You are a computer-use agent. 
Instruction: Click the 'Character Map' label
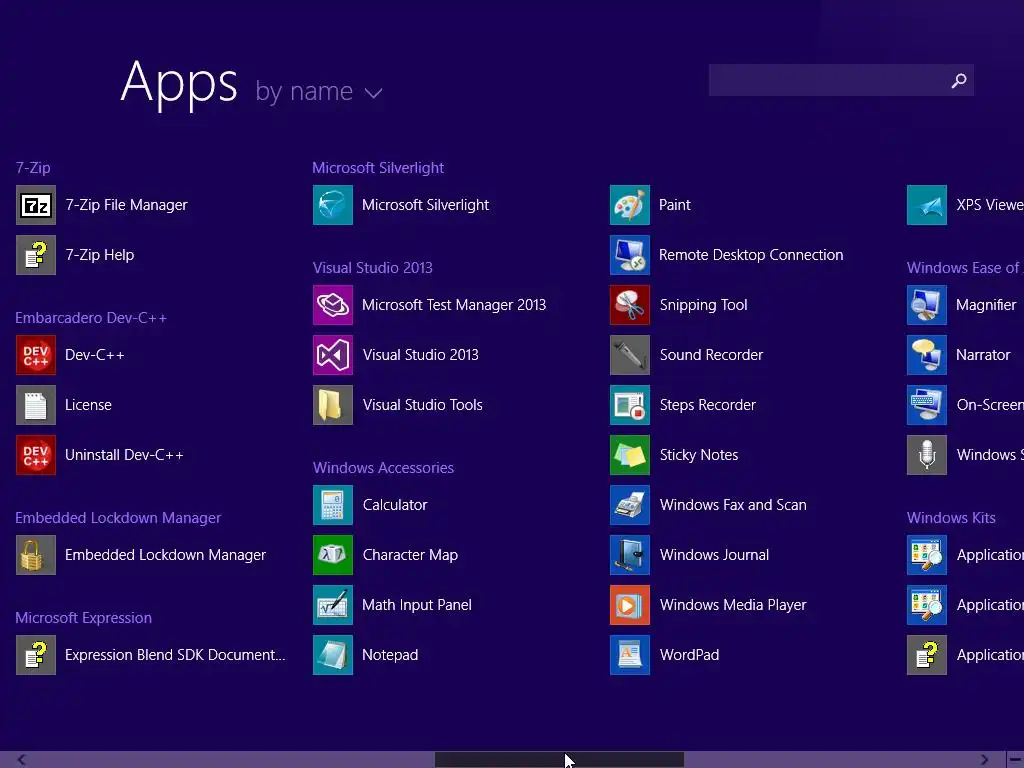pos(410,555)
